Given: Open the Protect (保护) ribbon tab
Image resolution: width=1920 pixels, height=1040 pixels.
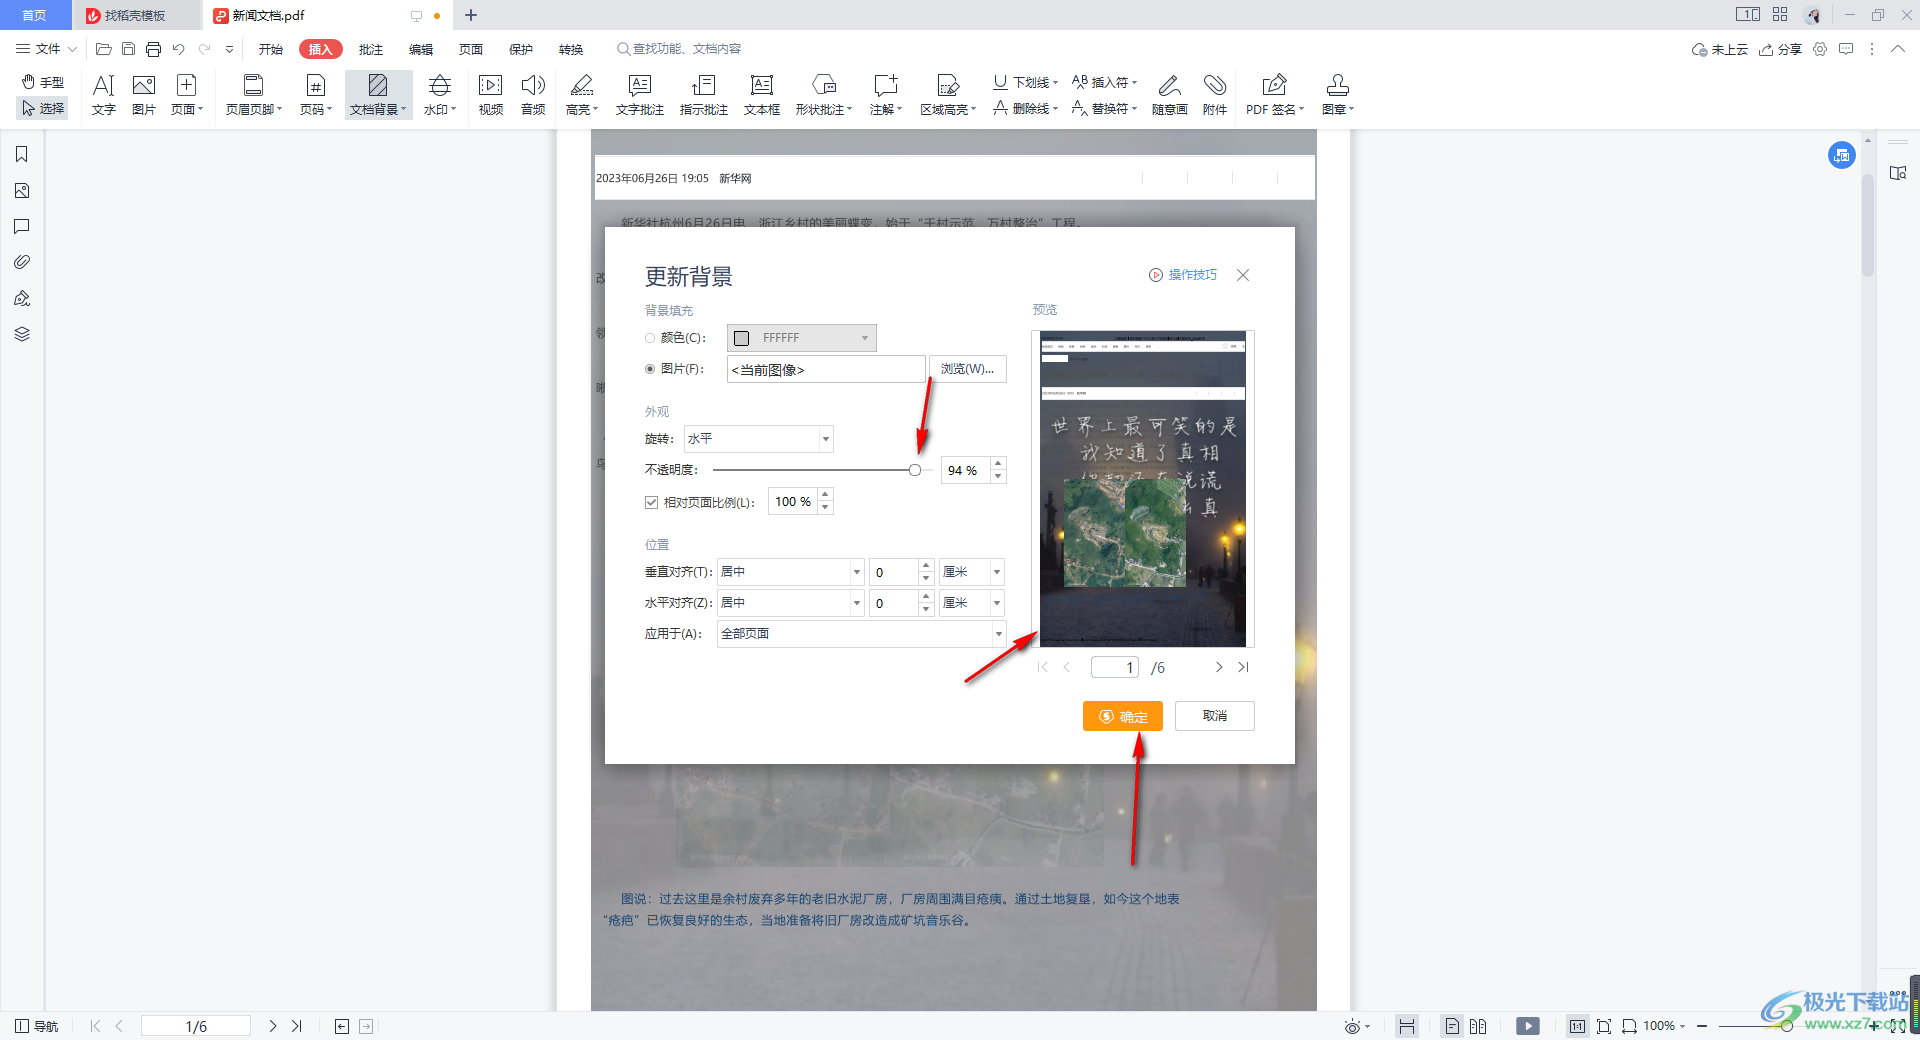Looking at the screenshot, I should tap(521, 49).
